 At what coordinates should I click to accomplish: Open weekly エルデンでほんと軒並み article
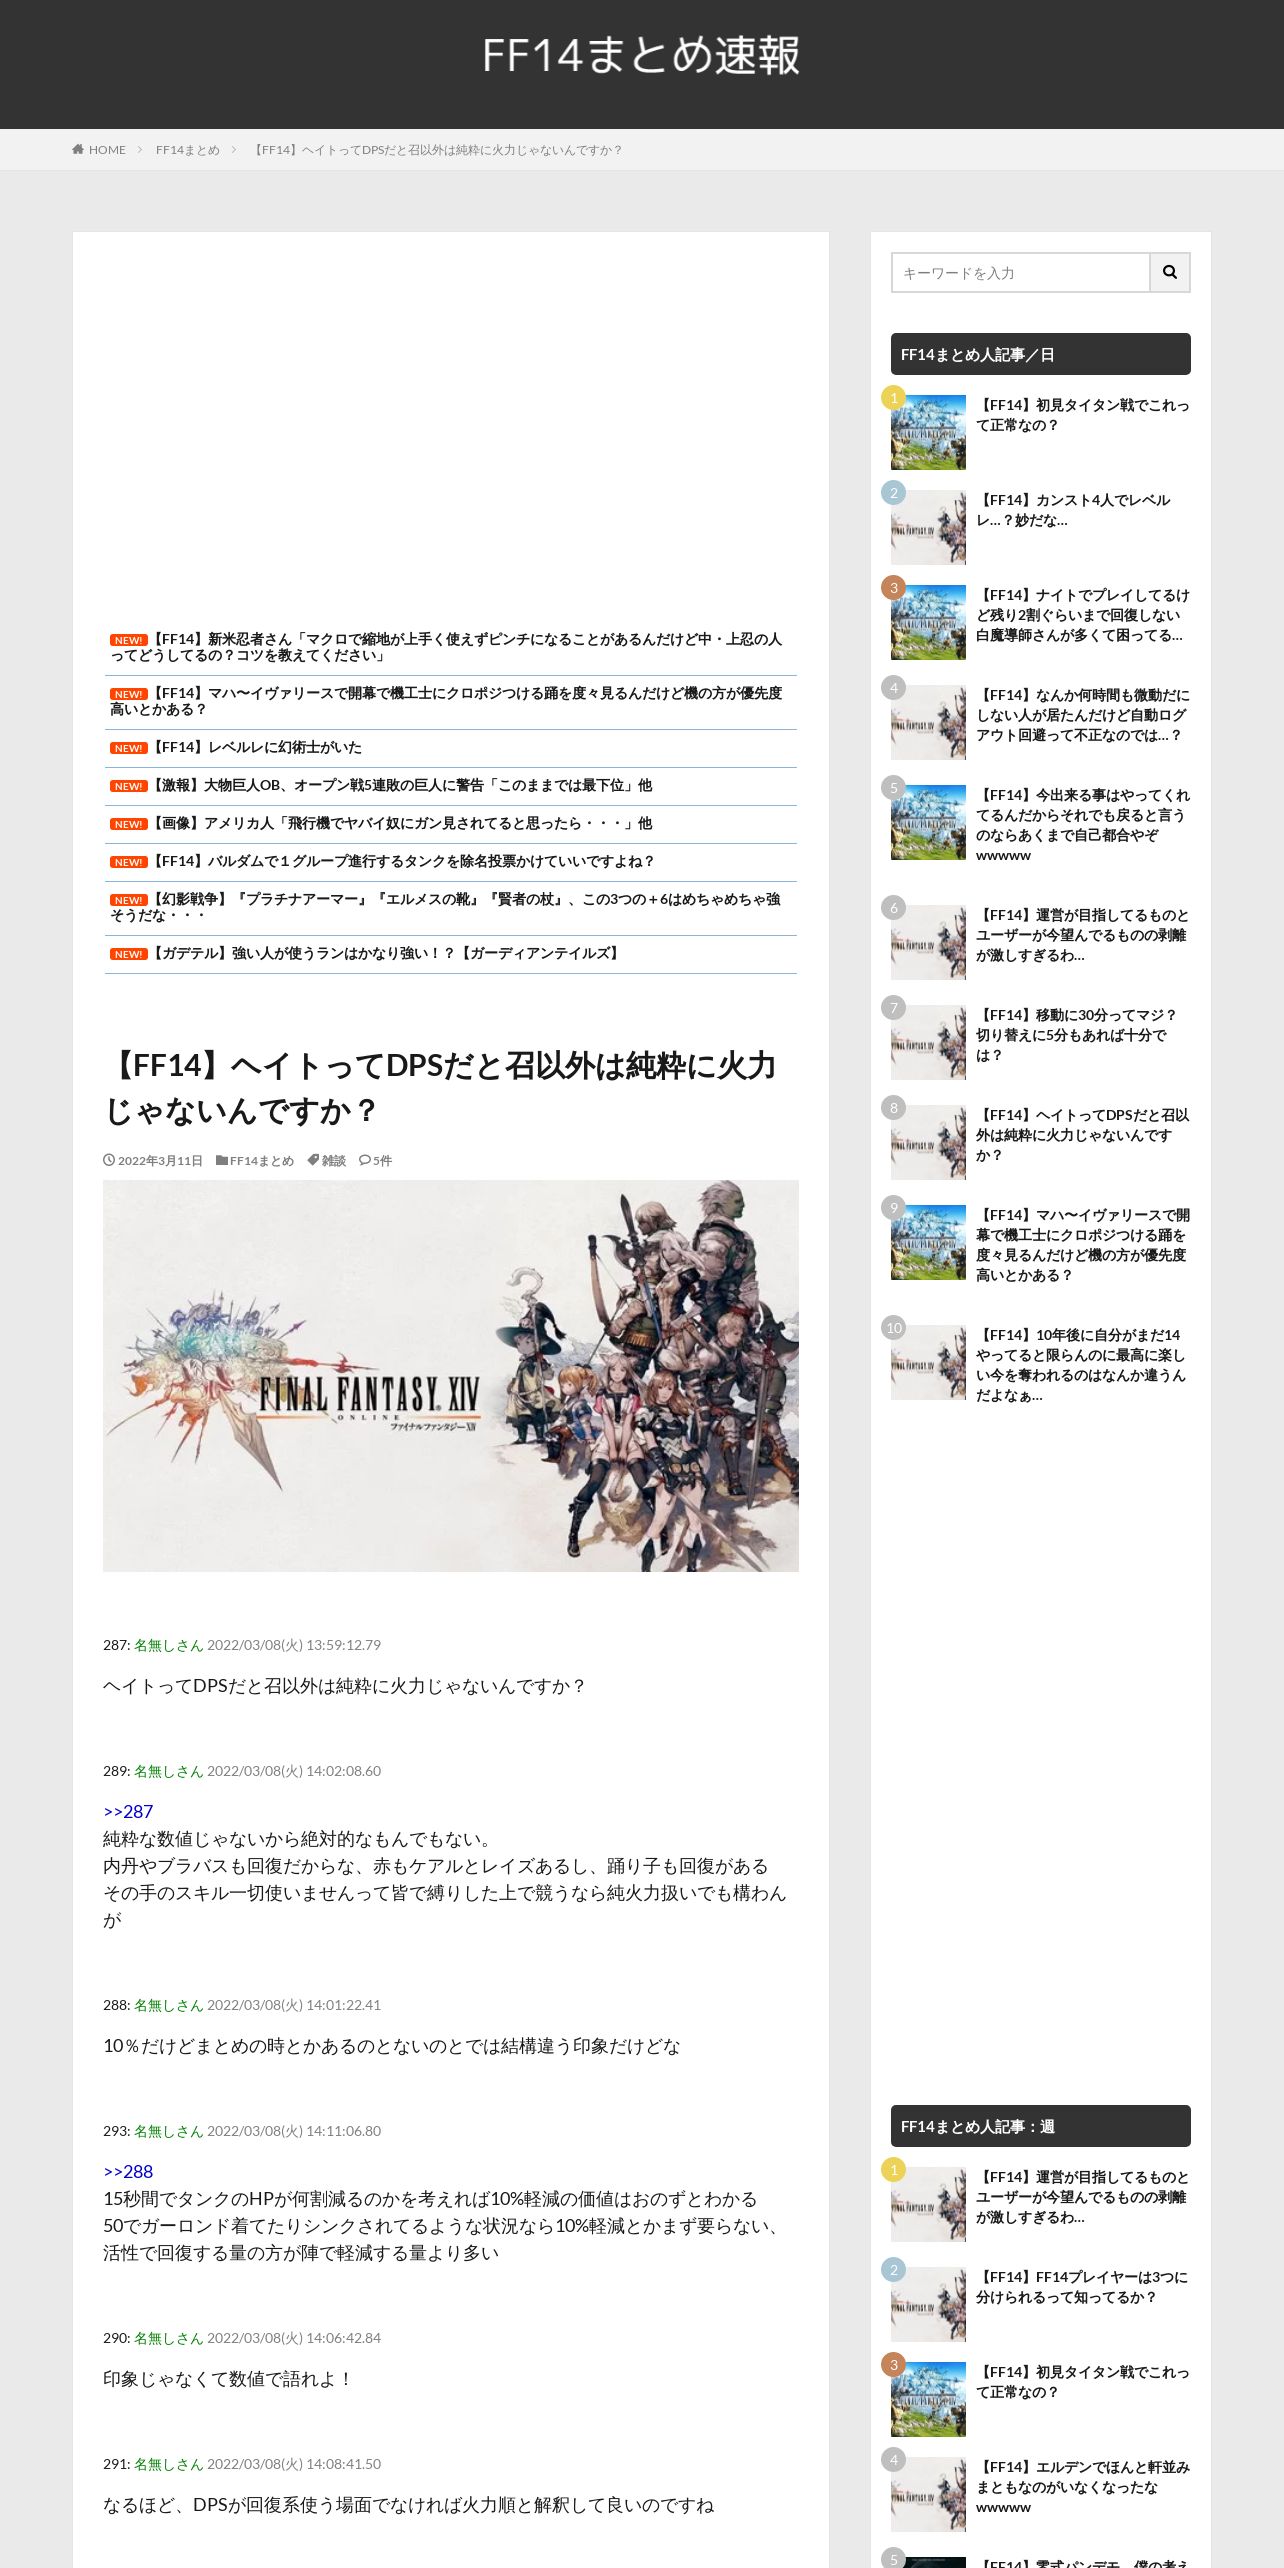coord(1083,2487)
